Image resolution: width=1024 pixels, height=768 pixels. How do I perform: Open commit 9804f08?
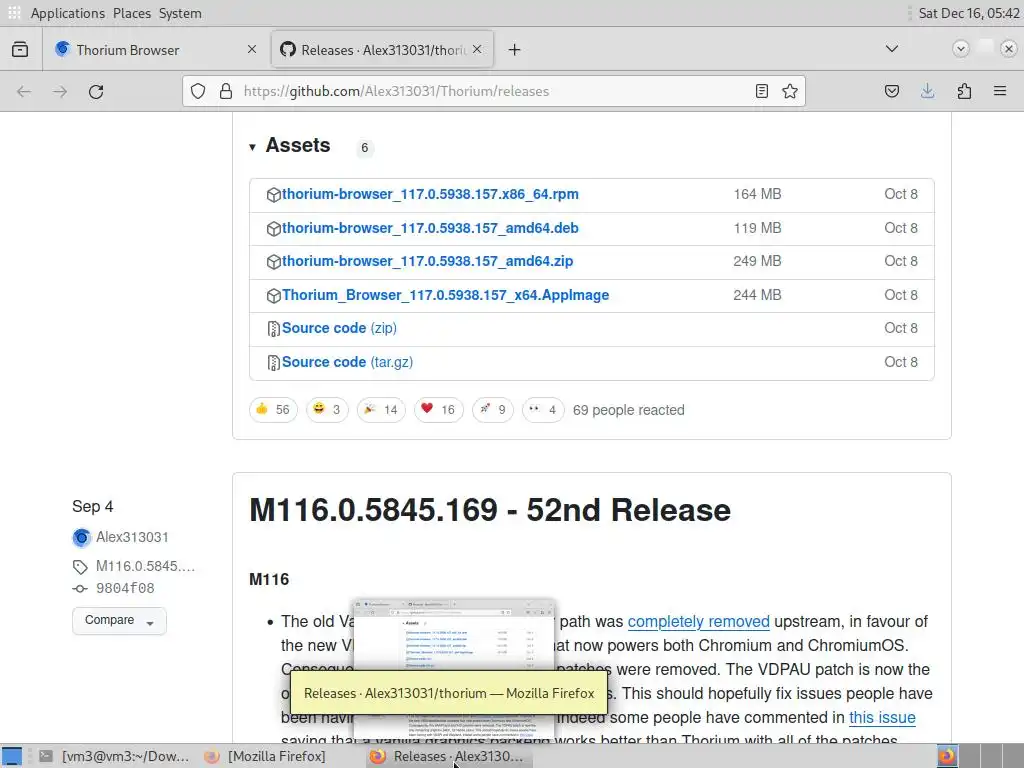tap(125, 588)
